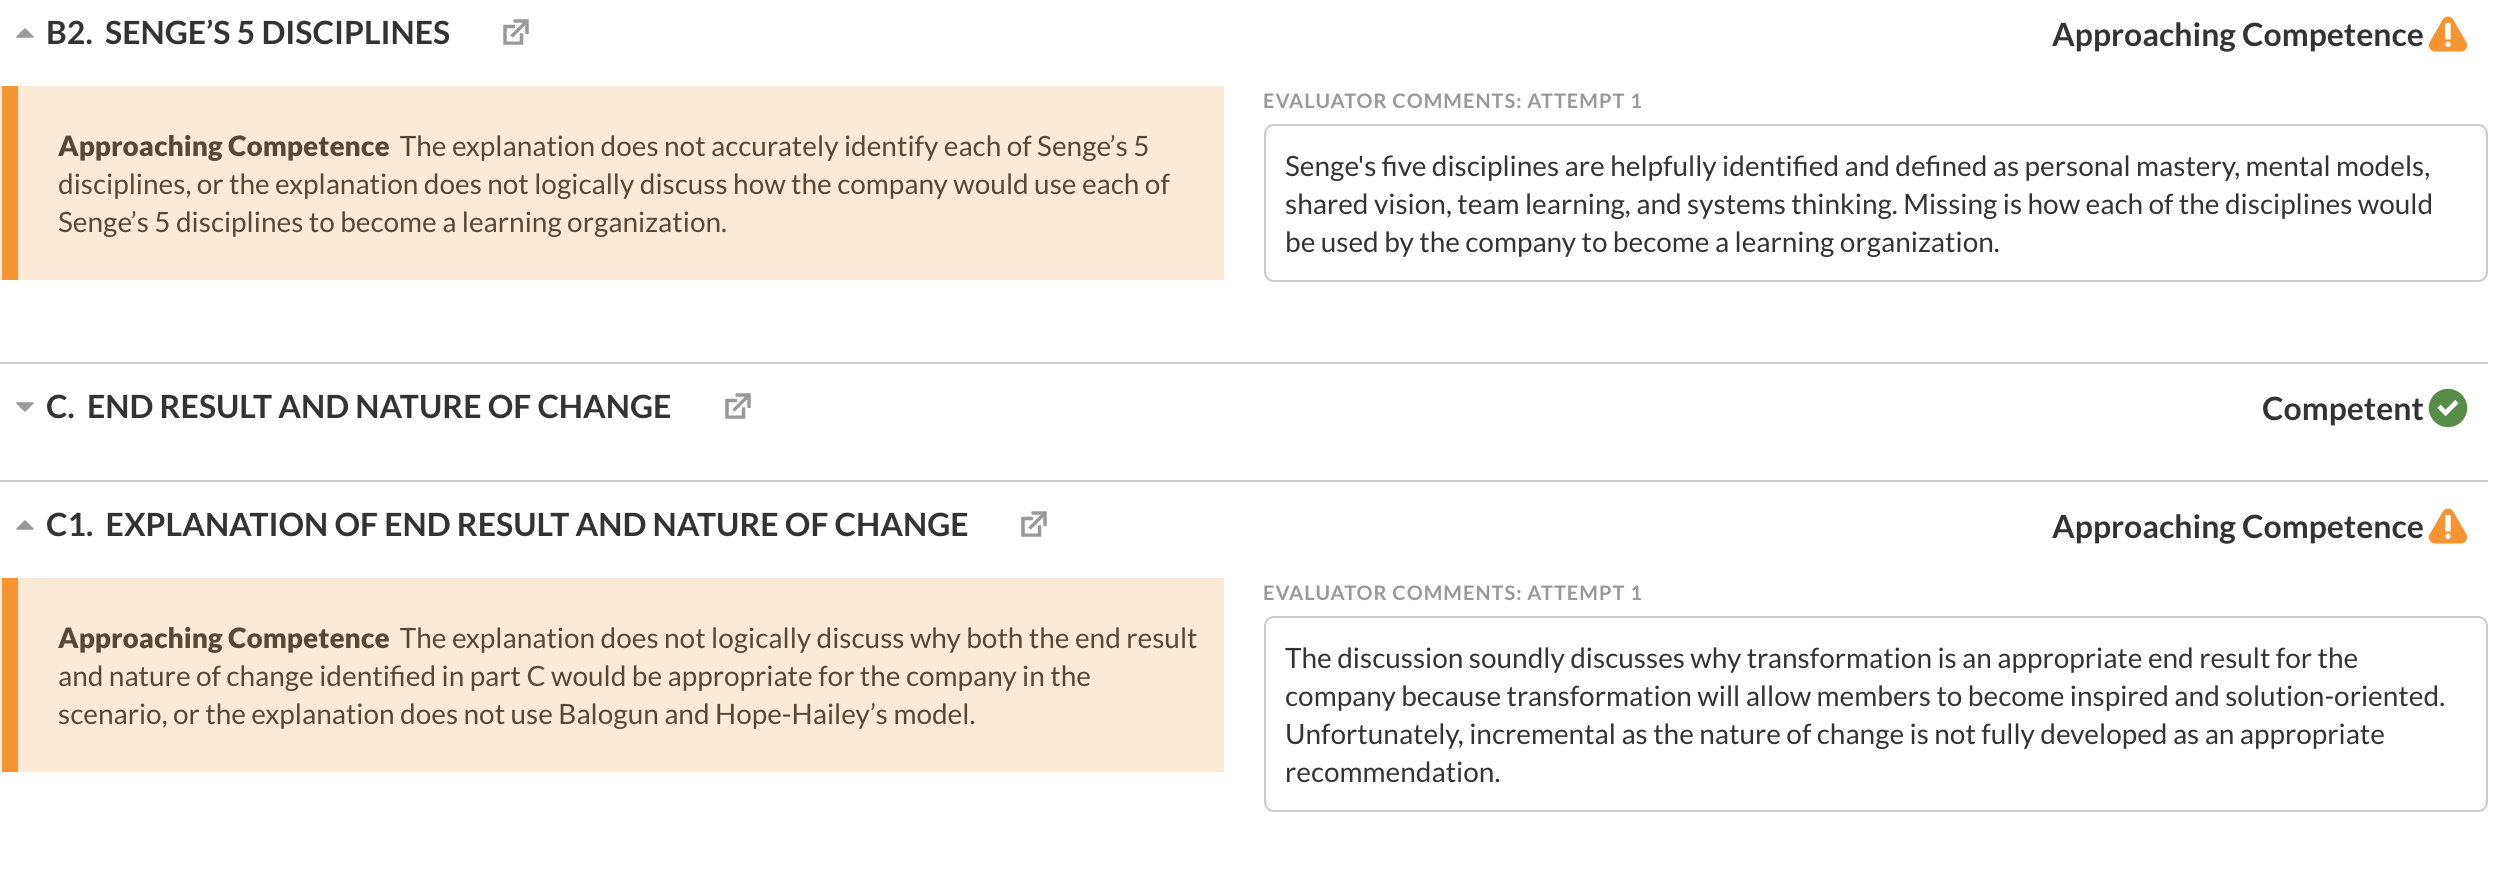This screenshot has width=2502, height=886.
Task: Click the C1 evaluator comments box
Action: [x=1875, y=714]
